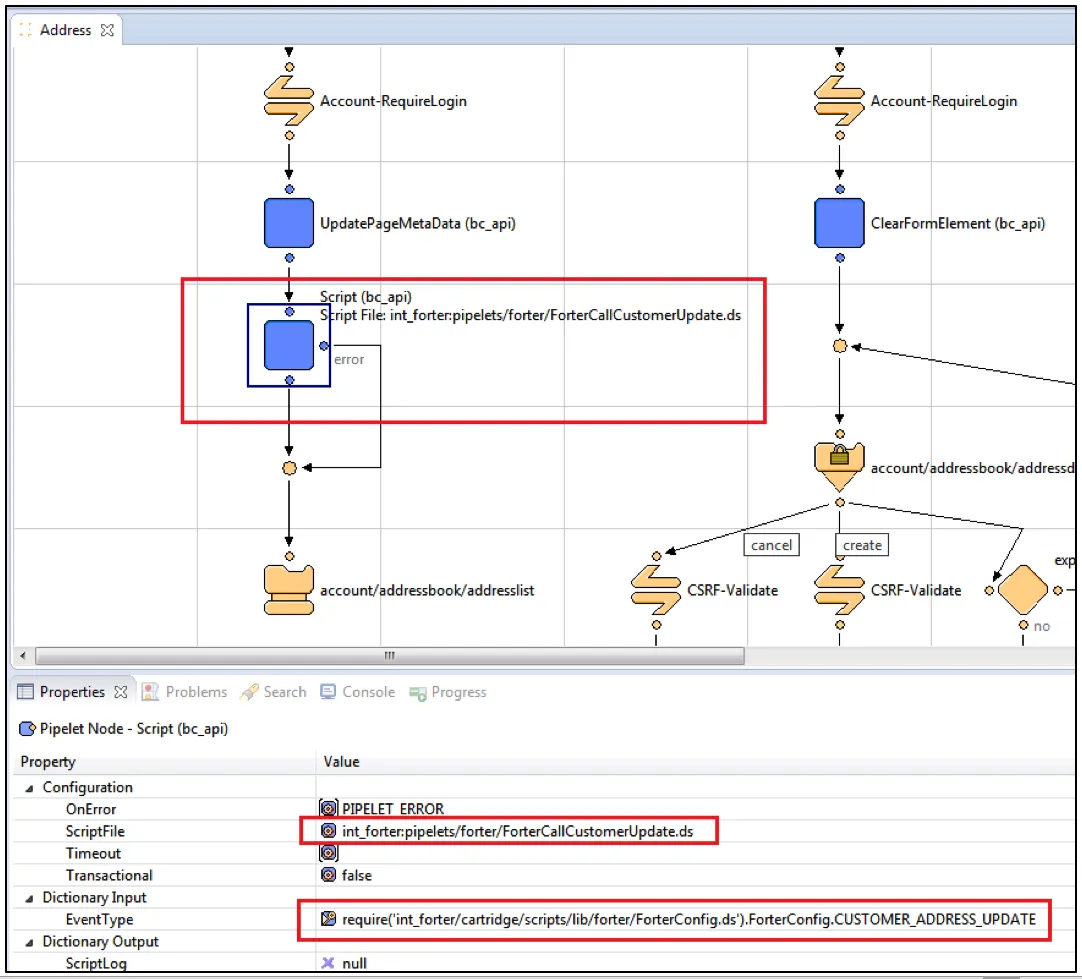Screen dimensions: 1082x979
Task: Click OnError value PIPELET_ERROR icon
Action: pyautogui.click(x=328, y=808)
